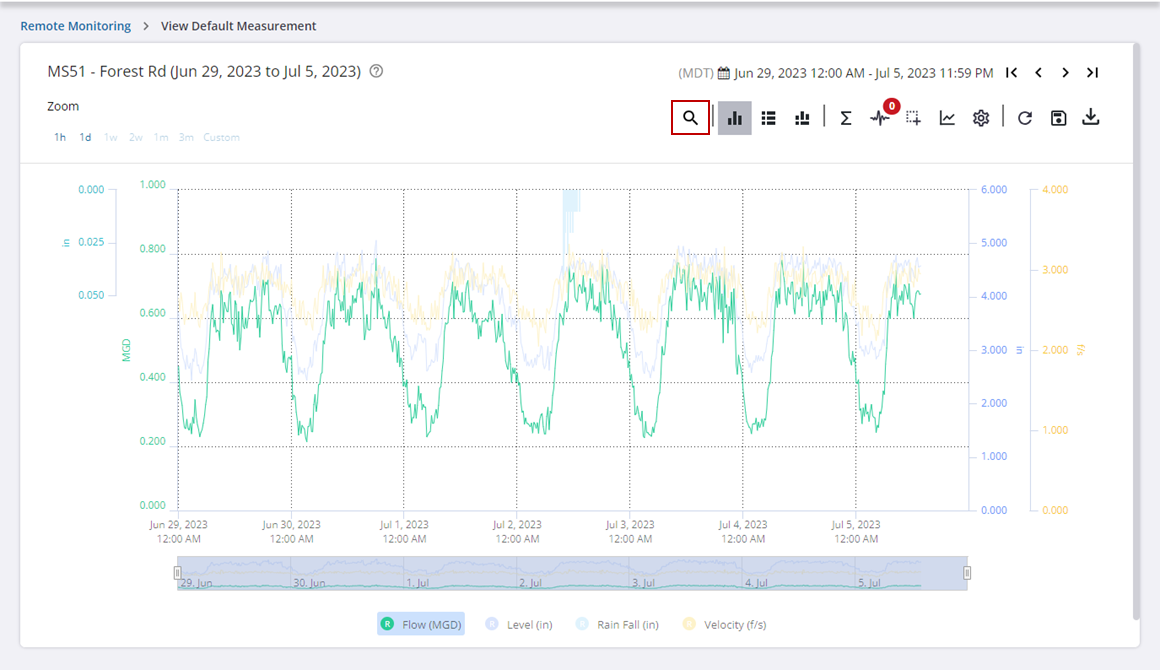Open Remote Monitoring breadcrumb link

point(75,26)
